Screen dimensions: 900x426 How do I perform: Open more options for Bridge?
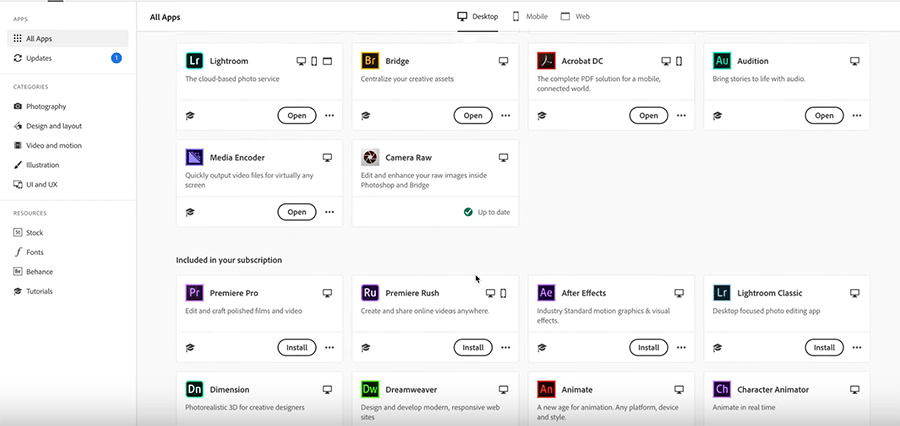[505, 115]
